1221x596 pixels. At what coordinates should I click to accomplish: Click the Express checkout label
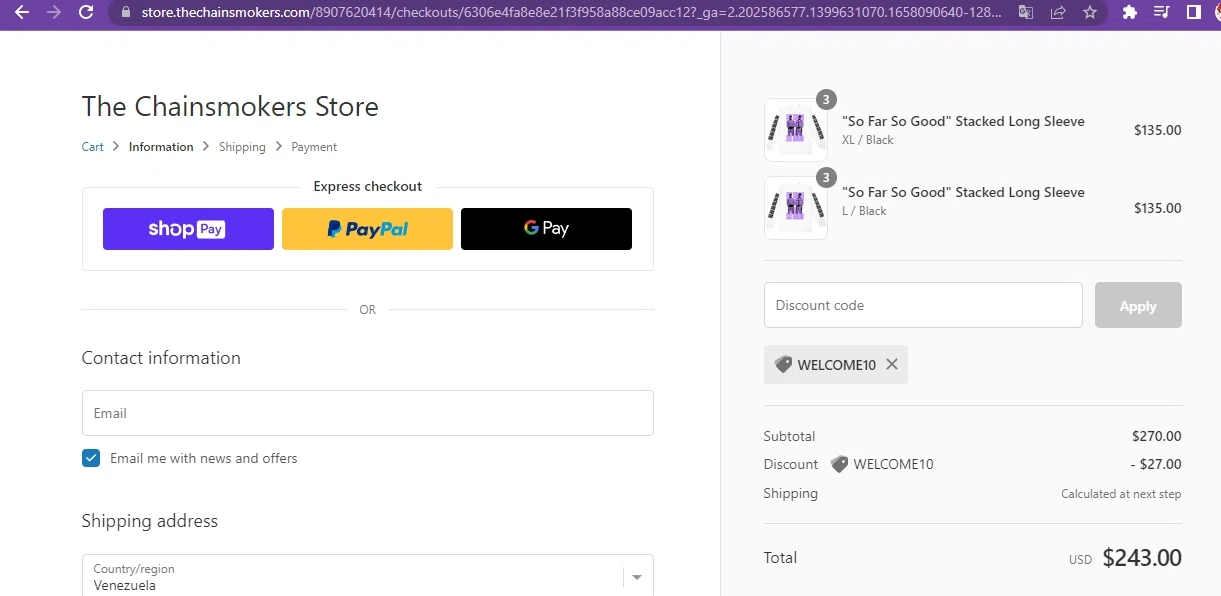367,186
